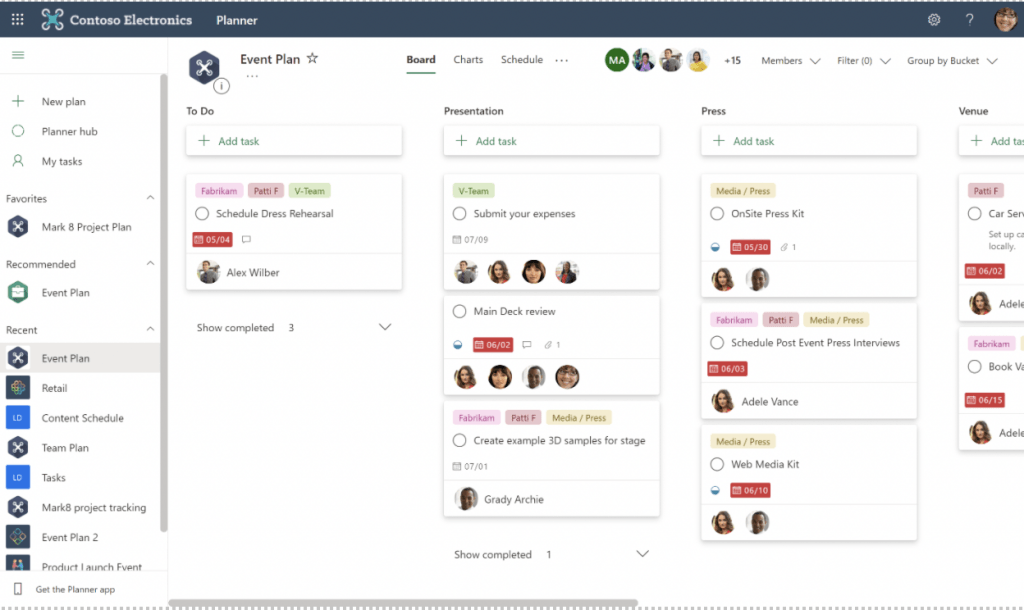Click the Contoso Electronics logo
Image resolution: width=1024 pixels, height=610 pixels.
[52, 20]
